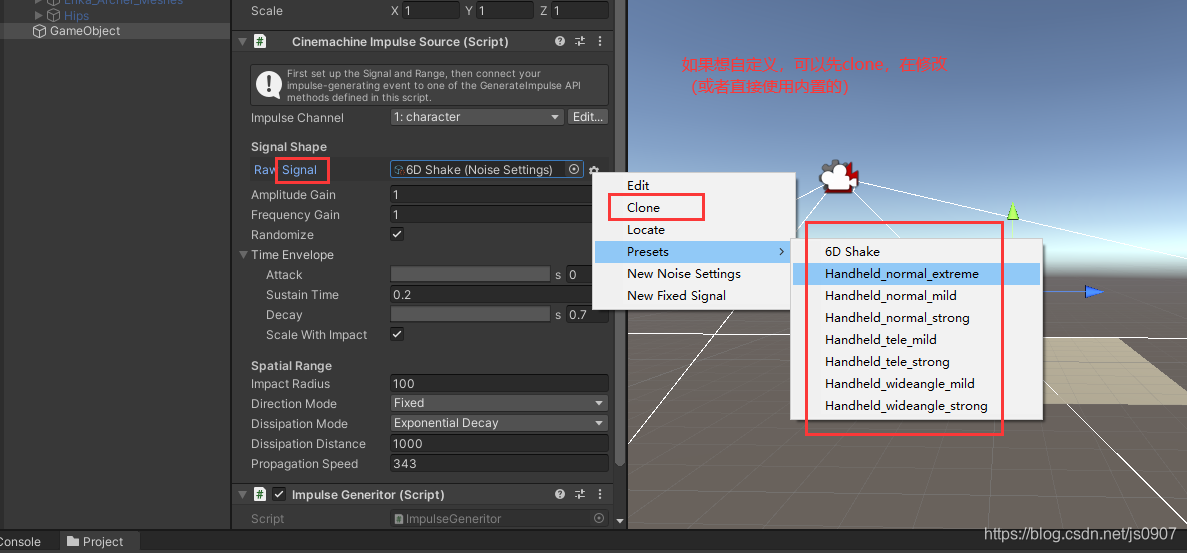
Task: Open more options menu of Cinemachine Impulse Source
Action: point(600,42)
